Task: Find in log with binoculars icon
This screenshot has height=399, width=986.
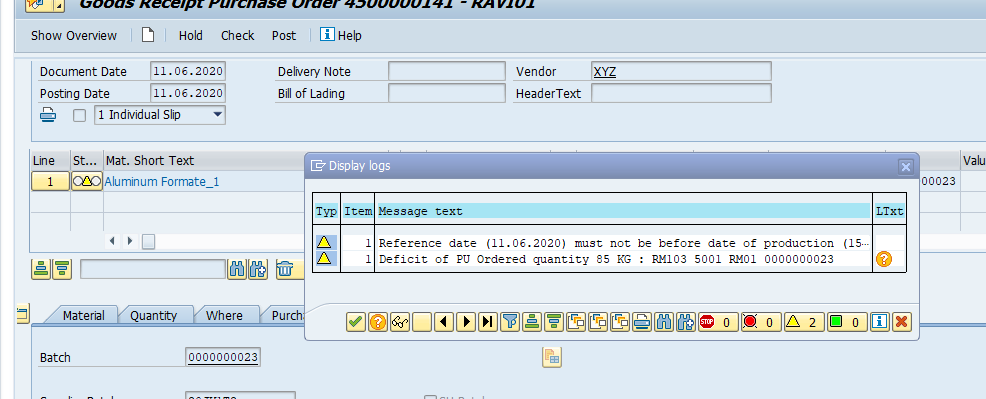Action: 664,322
